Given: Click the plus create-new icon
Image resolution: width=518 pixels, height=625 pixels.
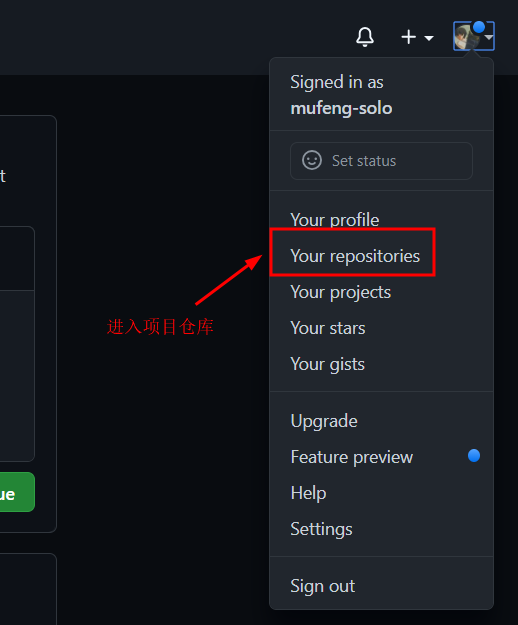Looking at the screenshot, I should pos(408,37).
